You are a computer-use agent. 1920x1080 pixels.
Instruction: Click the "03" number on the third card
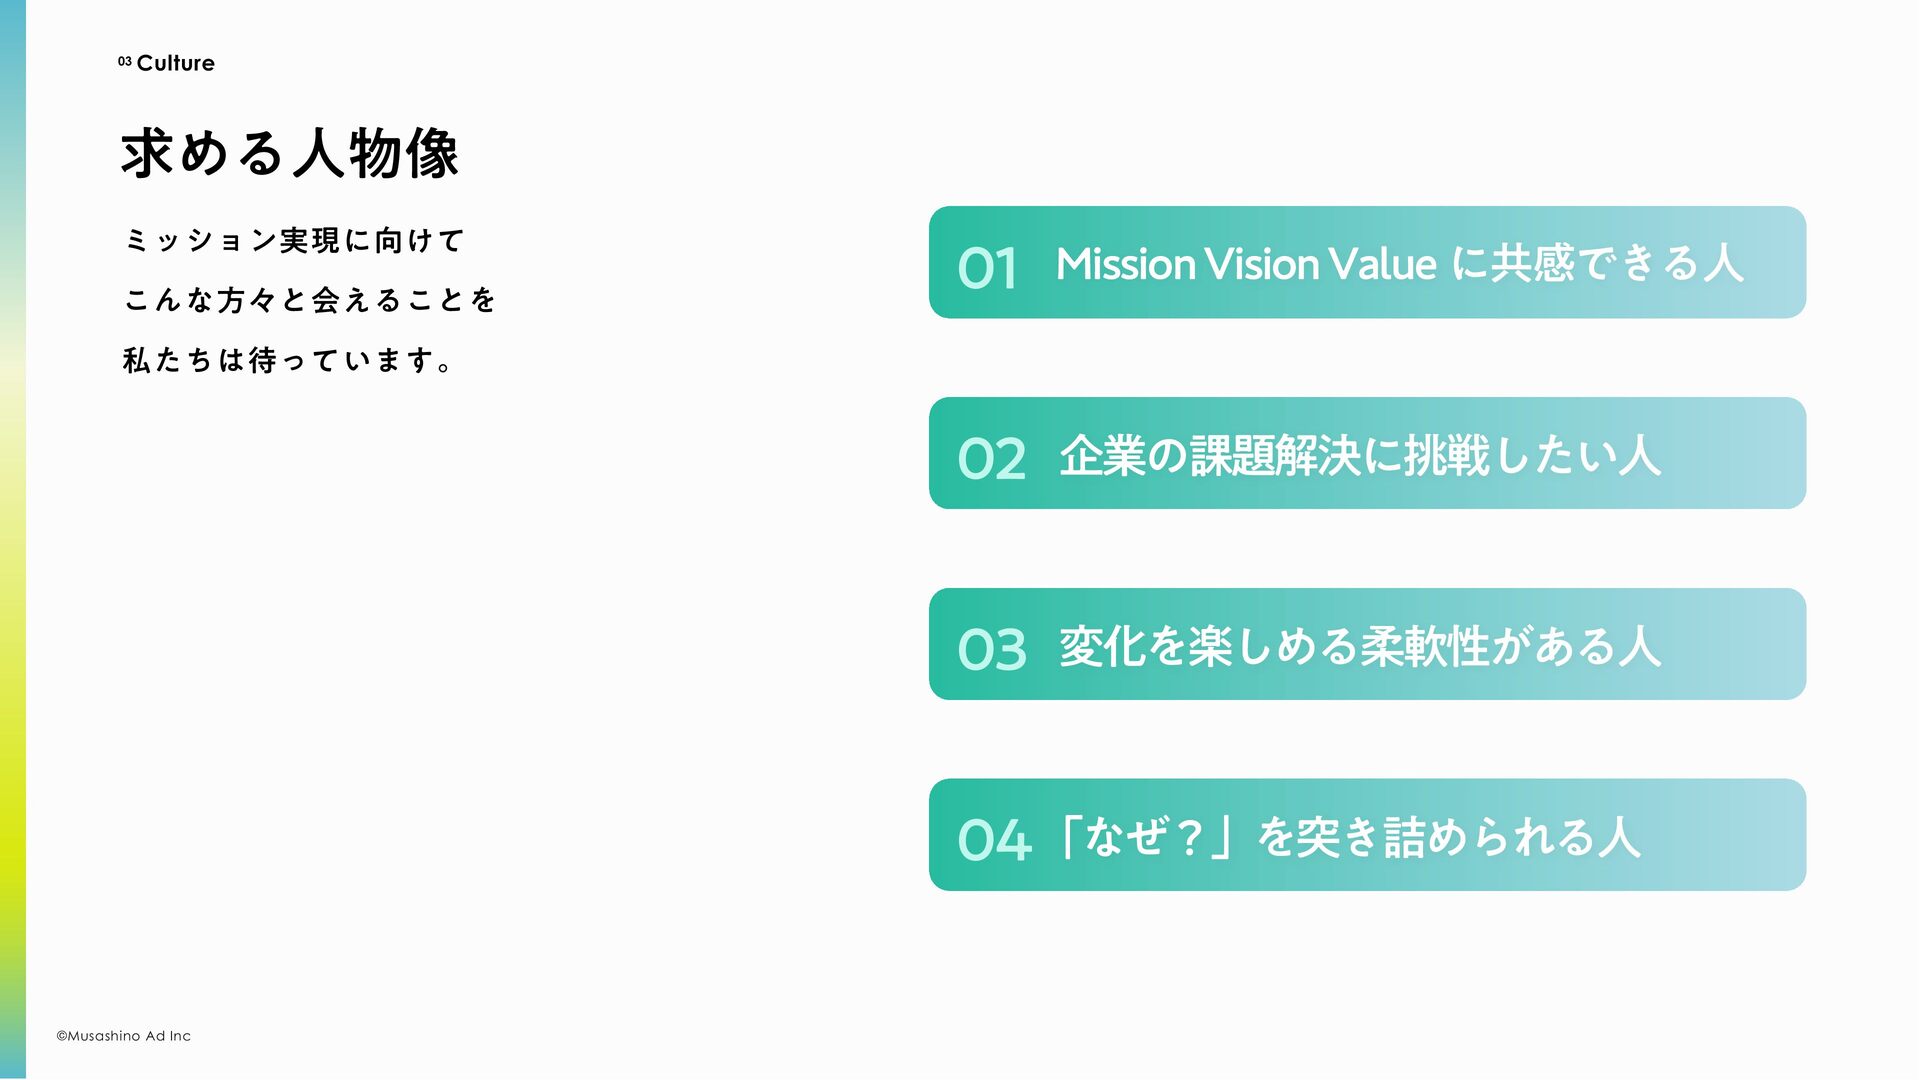(x=991, y=649)
